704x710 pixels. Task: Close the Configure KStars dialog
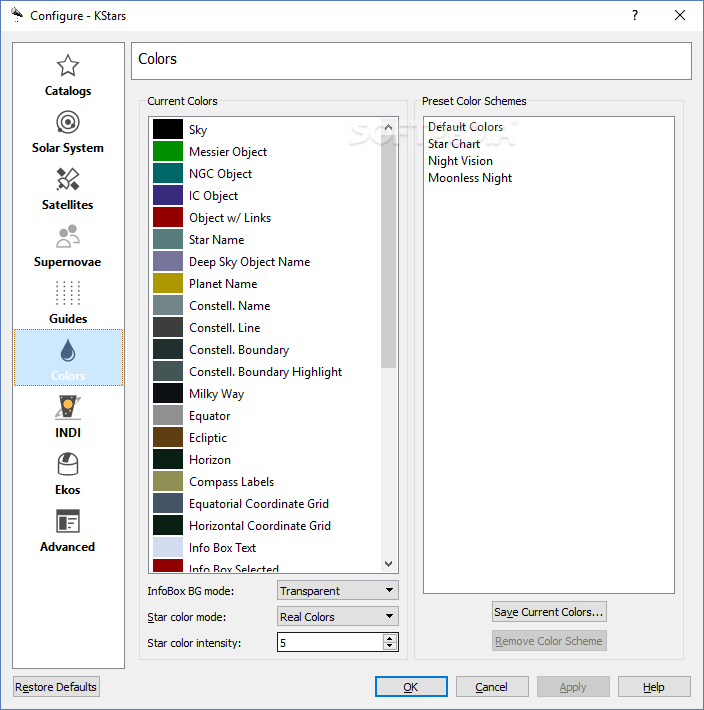click(x=680, y=15)
